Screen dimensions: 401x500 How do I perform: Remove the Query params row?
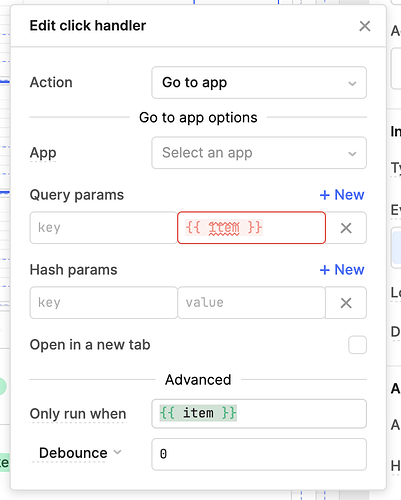(x=346, y=228)
